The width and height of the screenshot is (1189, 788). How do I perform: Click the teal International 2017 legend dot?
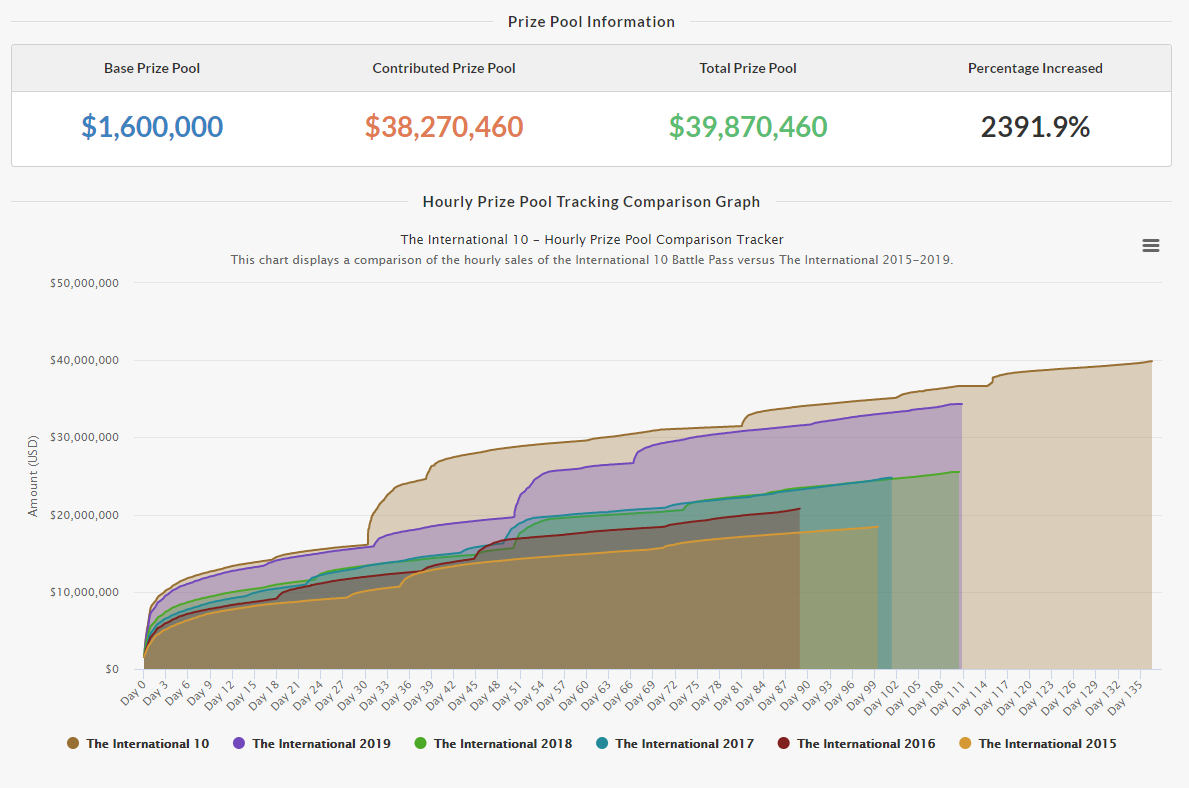[x=602, y=743]
